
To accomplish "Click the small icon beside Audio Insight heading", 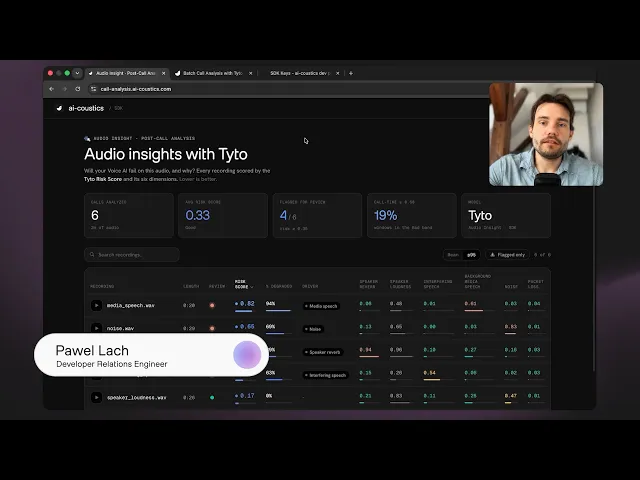I will tap(87, 139).
